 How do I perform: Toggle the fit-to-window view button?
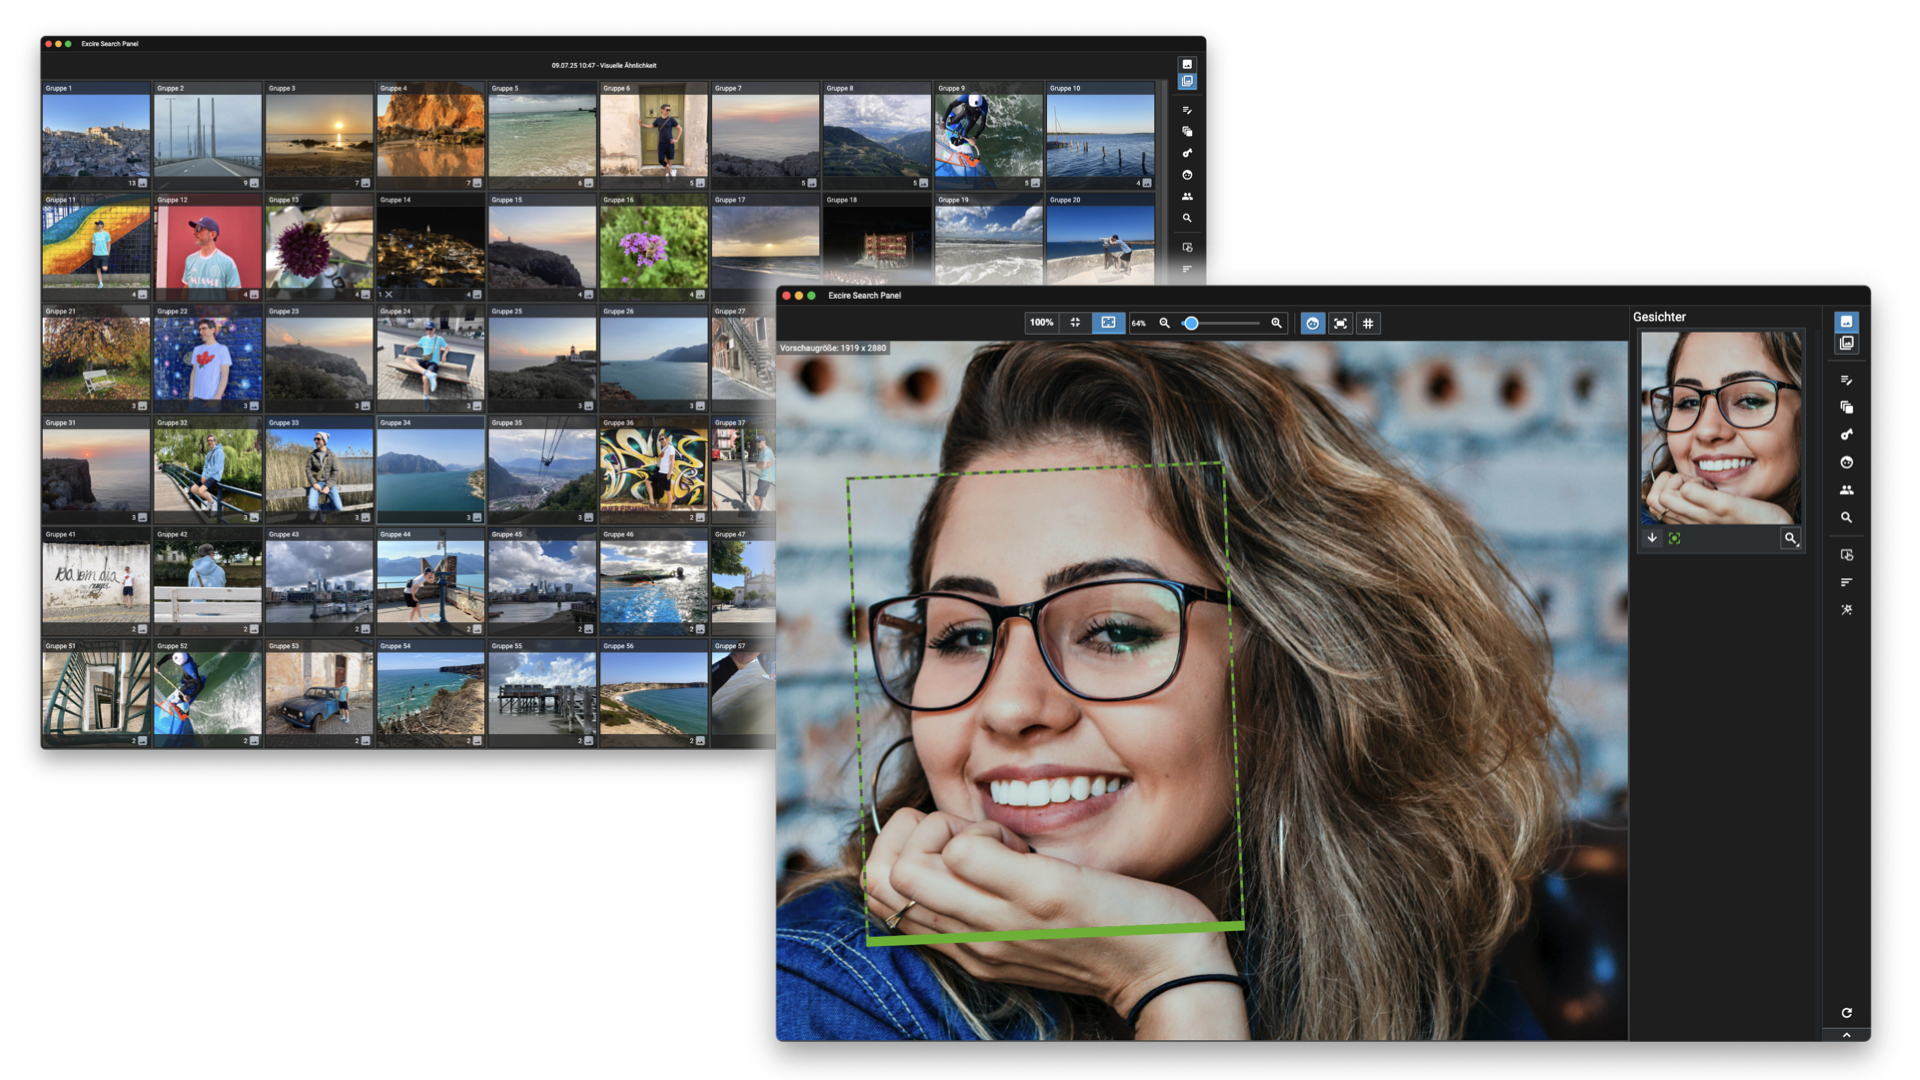(1108, 323)
